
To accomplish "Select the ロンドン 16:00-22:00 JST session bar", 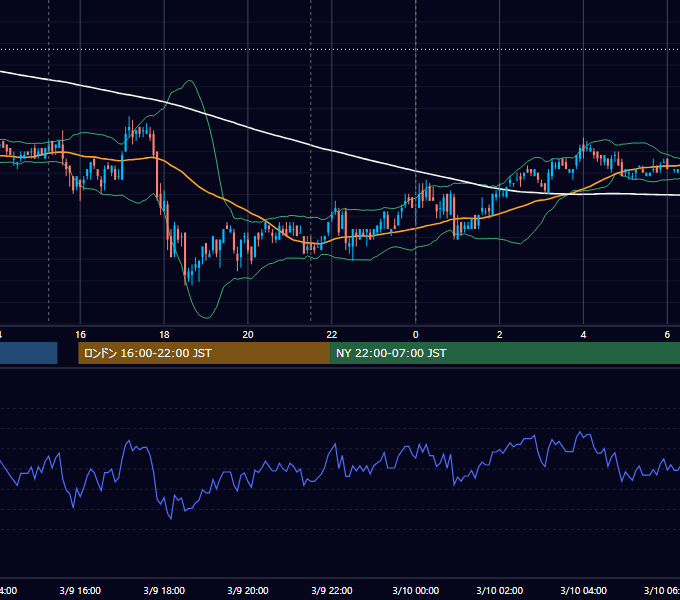I will [204, 353].
